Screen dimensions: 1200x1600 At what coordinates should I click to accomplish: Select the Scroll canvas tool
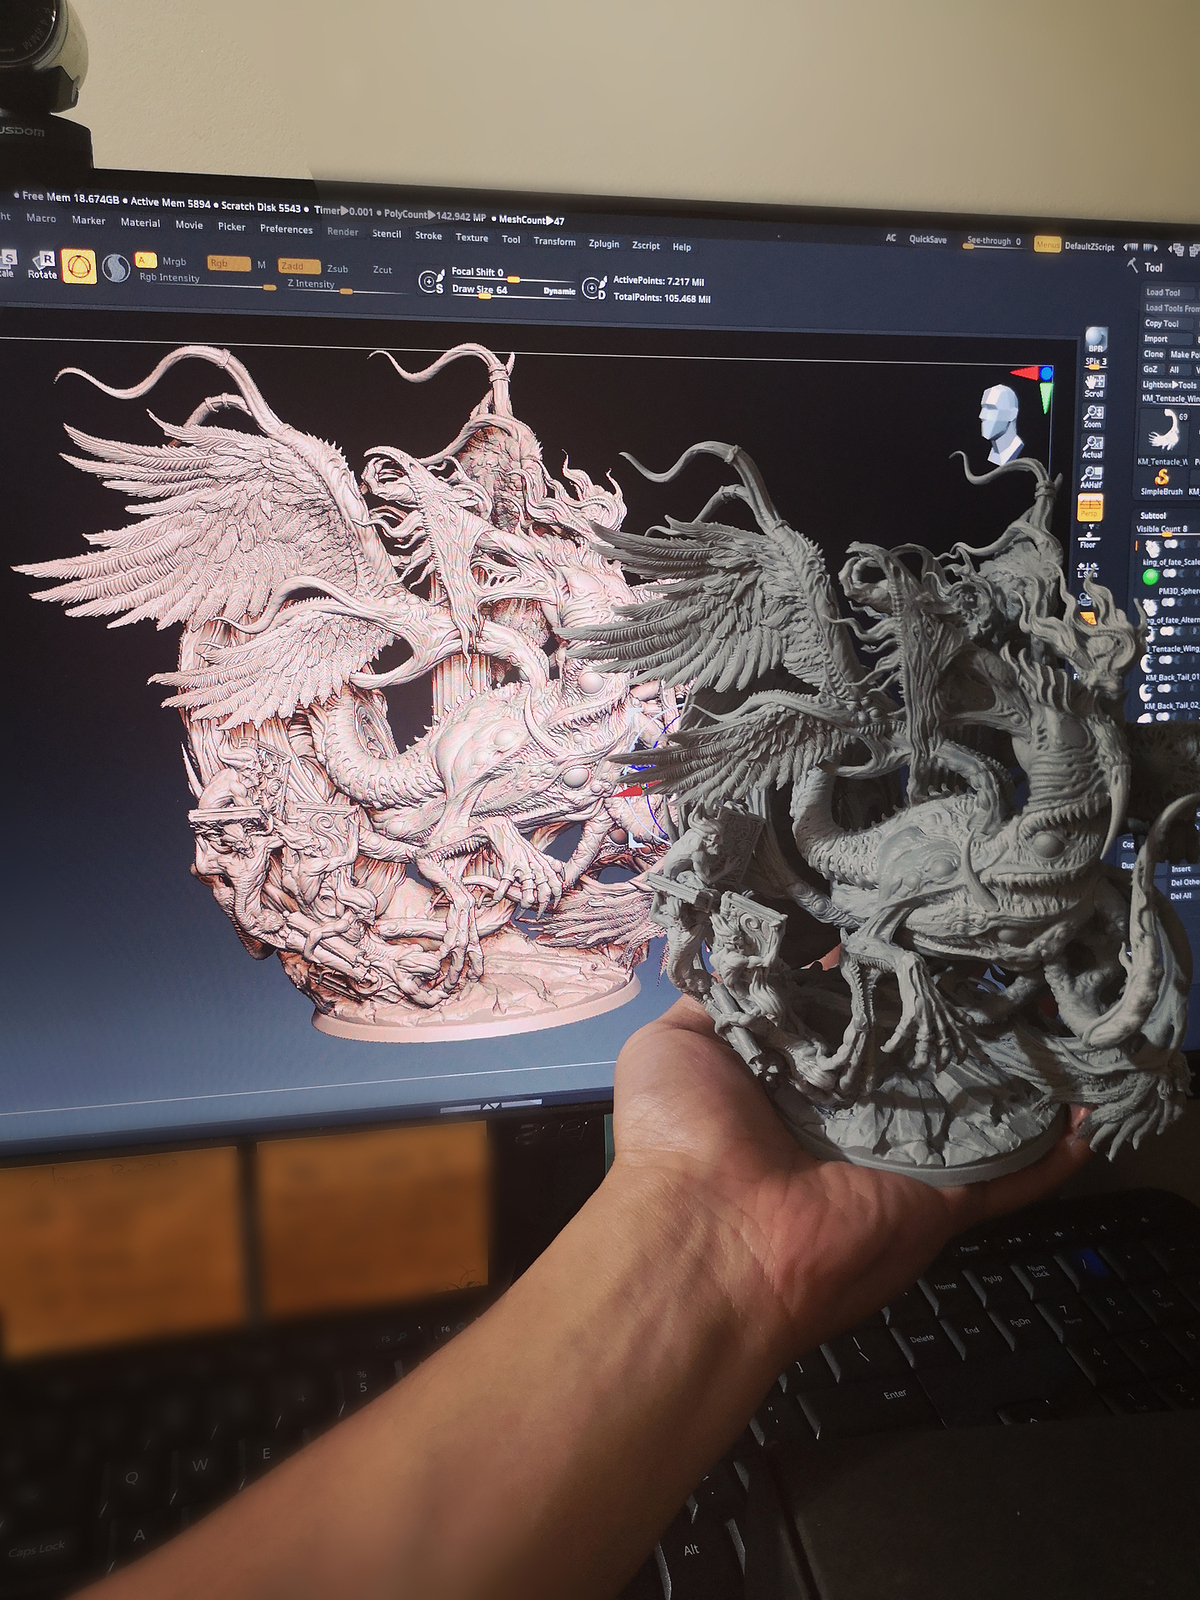pyautogui.click(x=1094, y=386)
